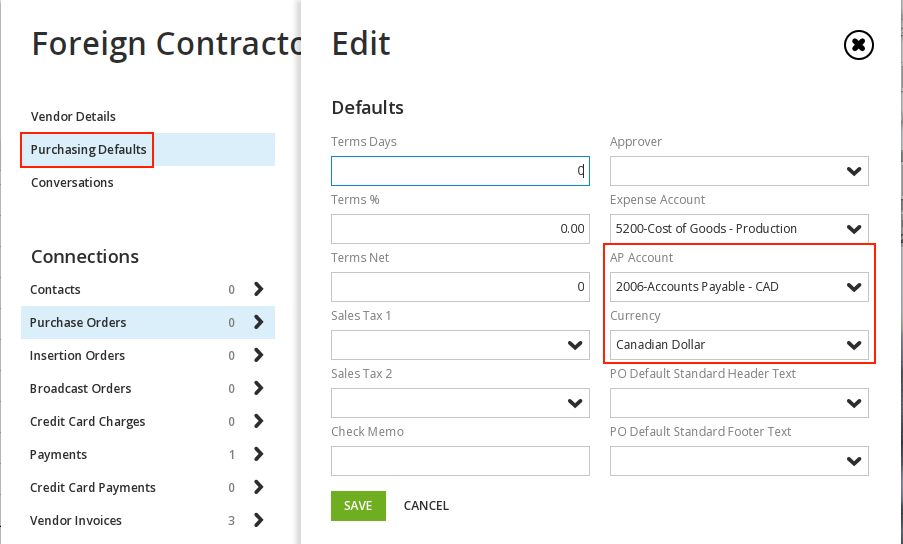
Task: Focus the Check Memo text field
Action: tap(460, 461)
